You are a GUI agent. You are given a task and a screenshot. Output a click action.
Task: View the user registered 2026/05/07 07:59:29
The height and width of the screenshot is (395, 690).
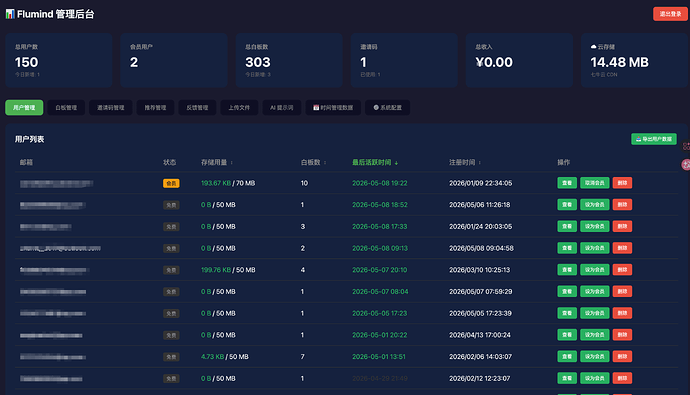click(567, 291)
